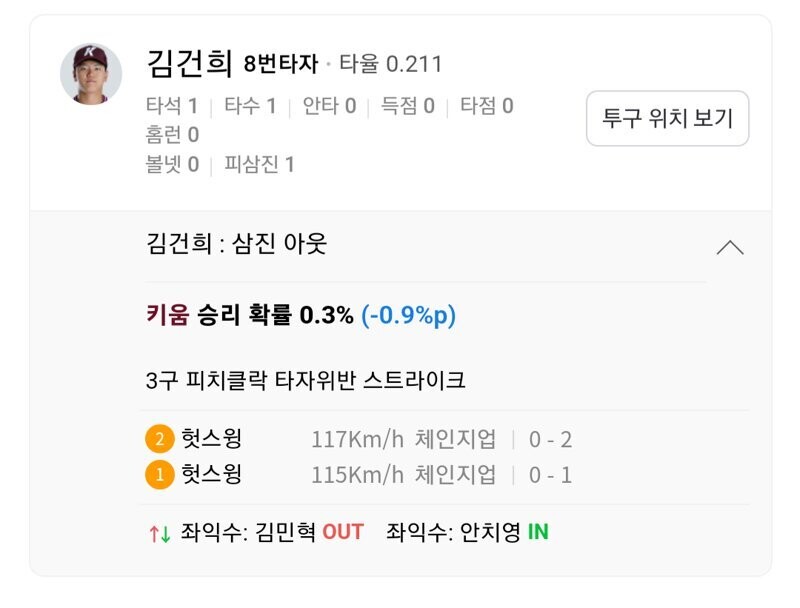Click the 타율 0.211 batting average
Screen dimensions: 800x608
click(x=391, y=66)
